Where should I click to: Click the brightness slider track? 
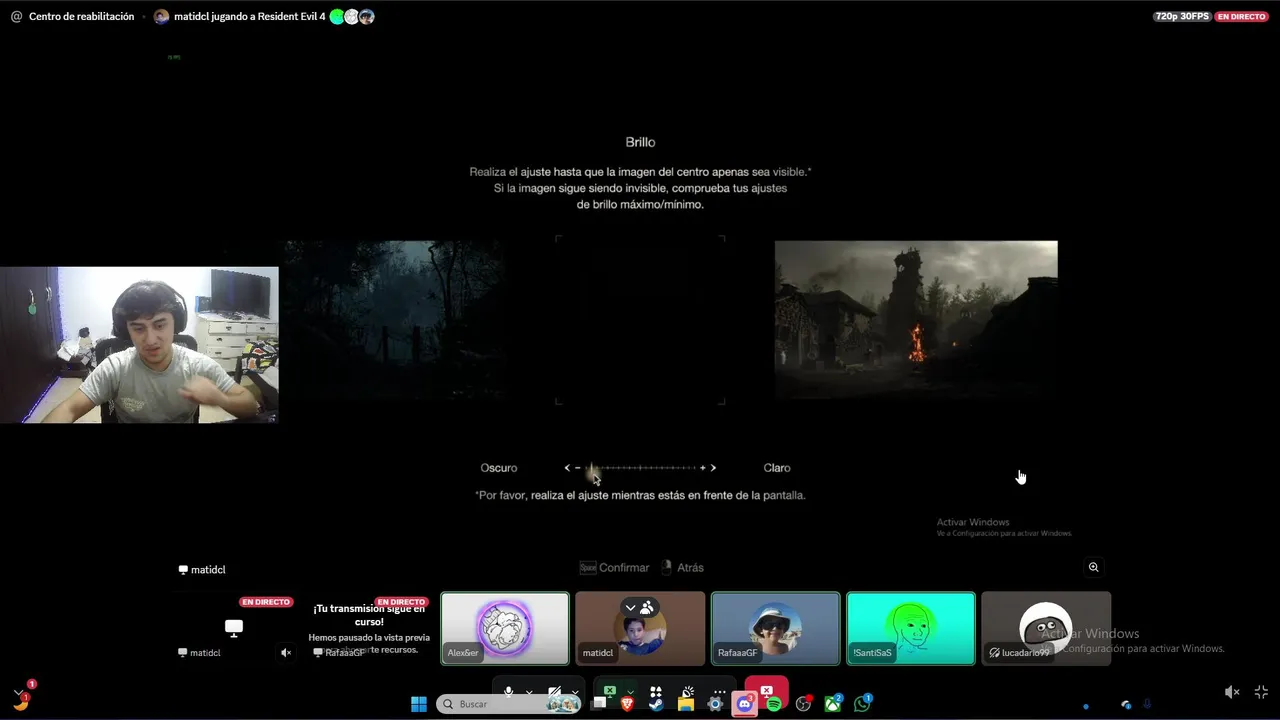[x=640, y=468]
